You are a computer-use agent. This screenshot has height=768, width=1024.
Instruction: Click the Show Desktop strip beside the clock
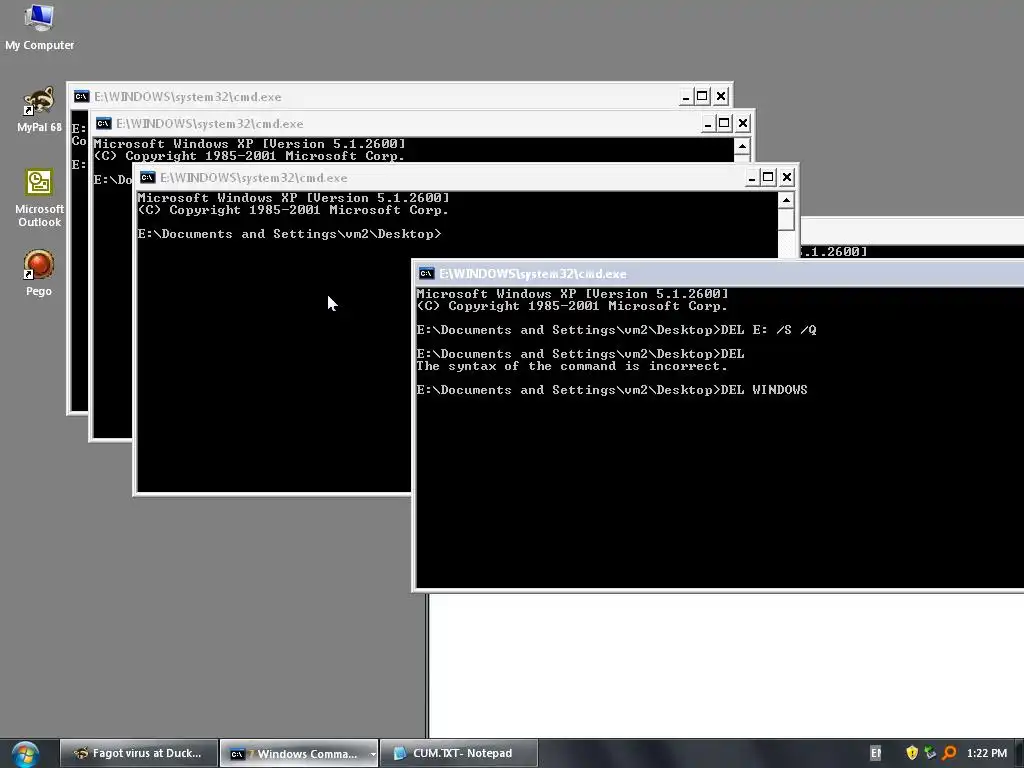tap(1019, 753)
